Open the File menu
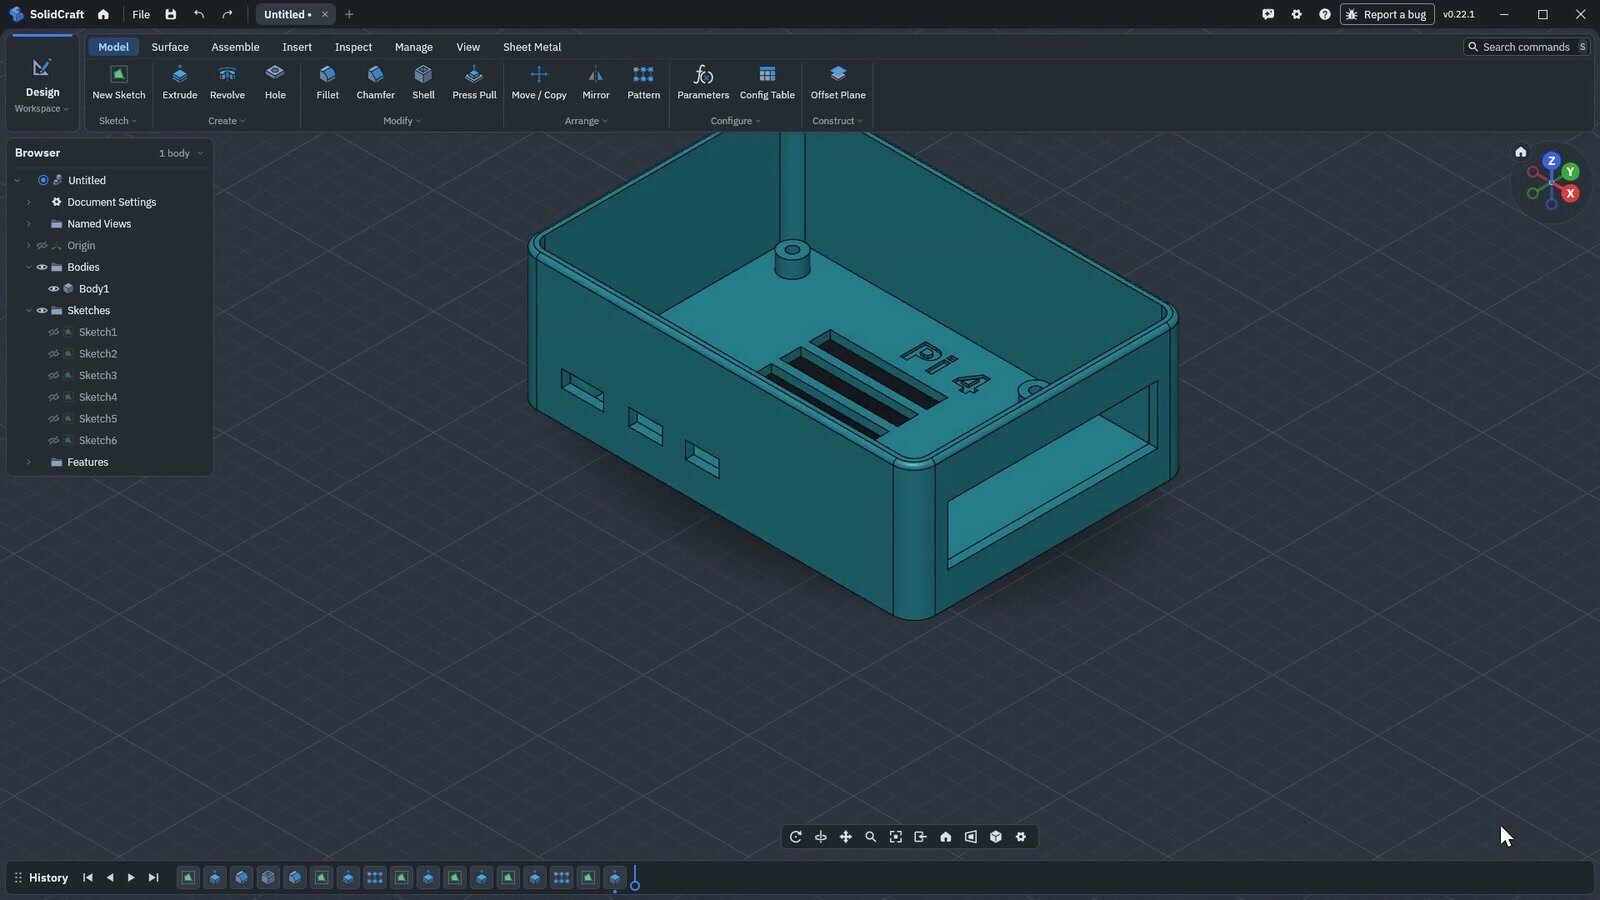The image size is (1600, 900). (x=141, y=14)
